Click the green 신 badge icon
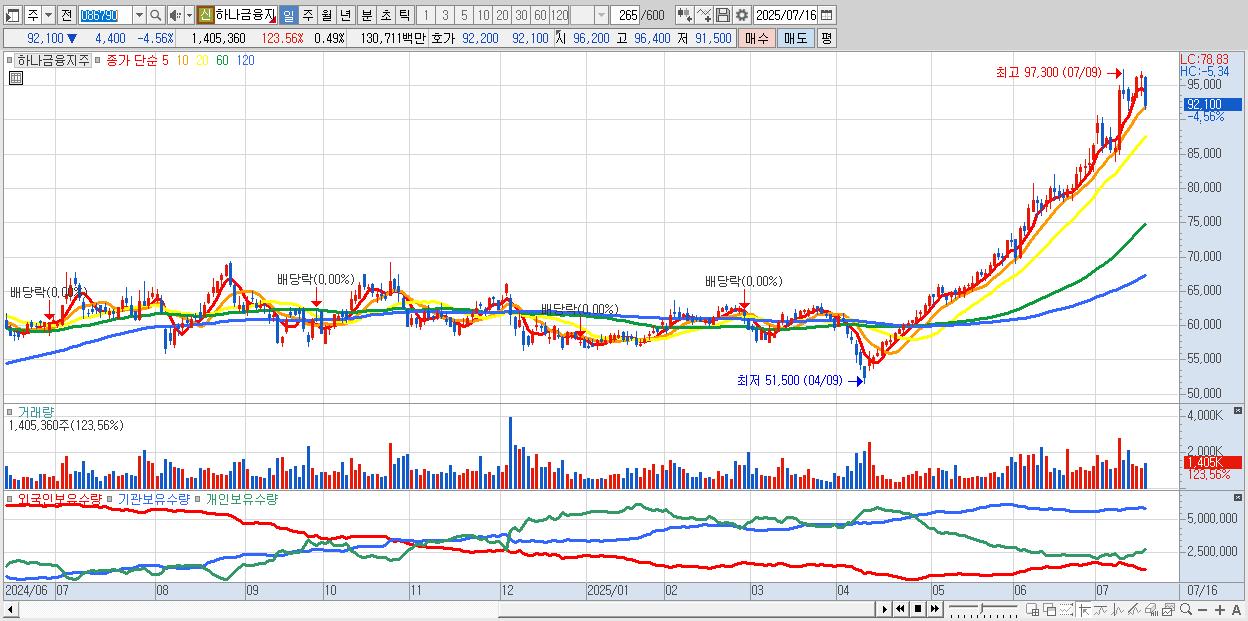 [x=205, y=15]
